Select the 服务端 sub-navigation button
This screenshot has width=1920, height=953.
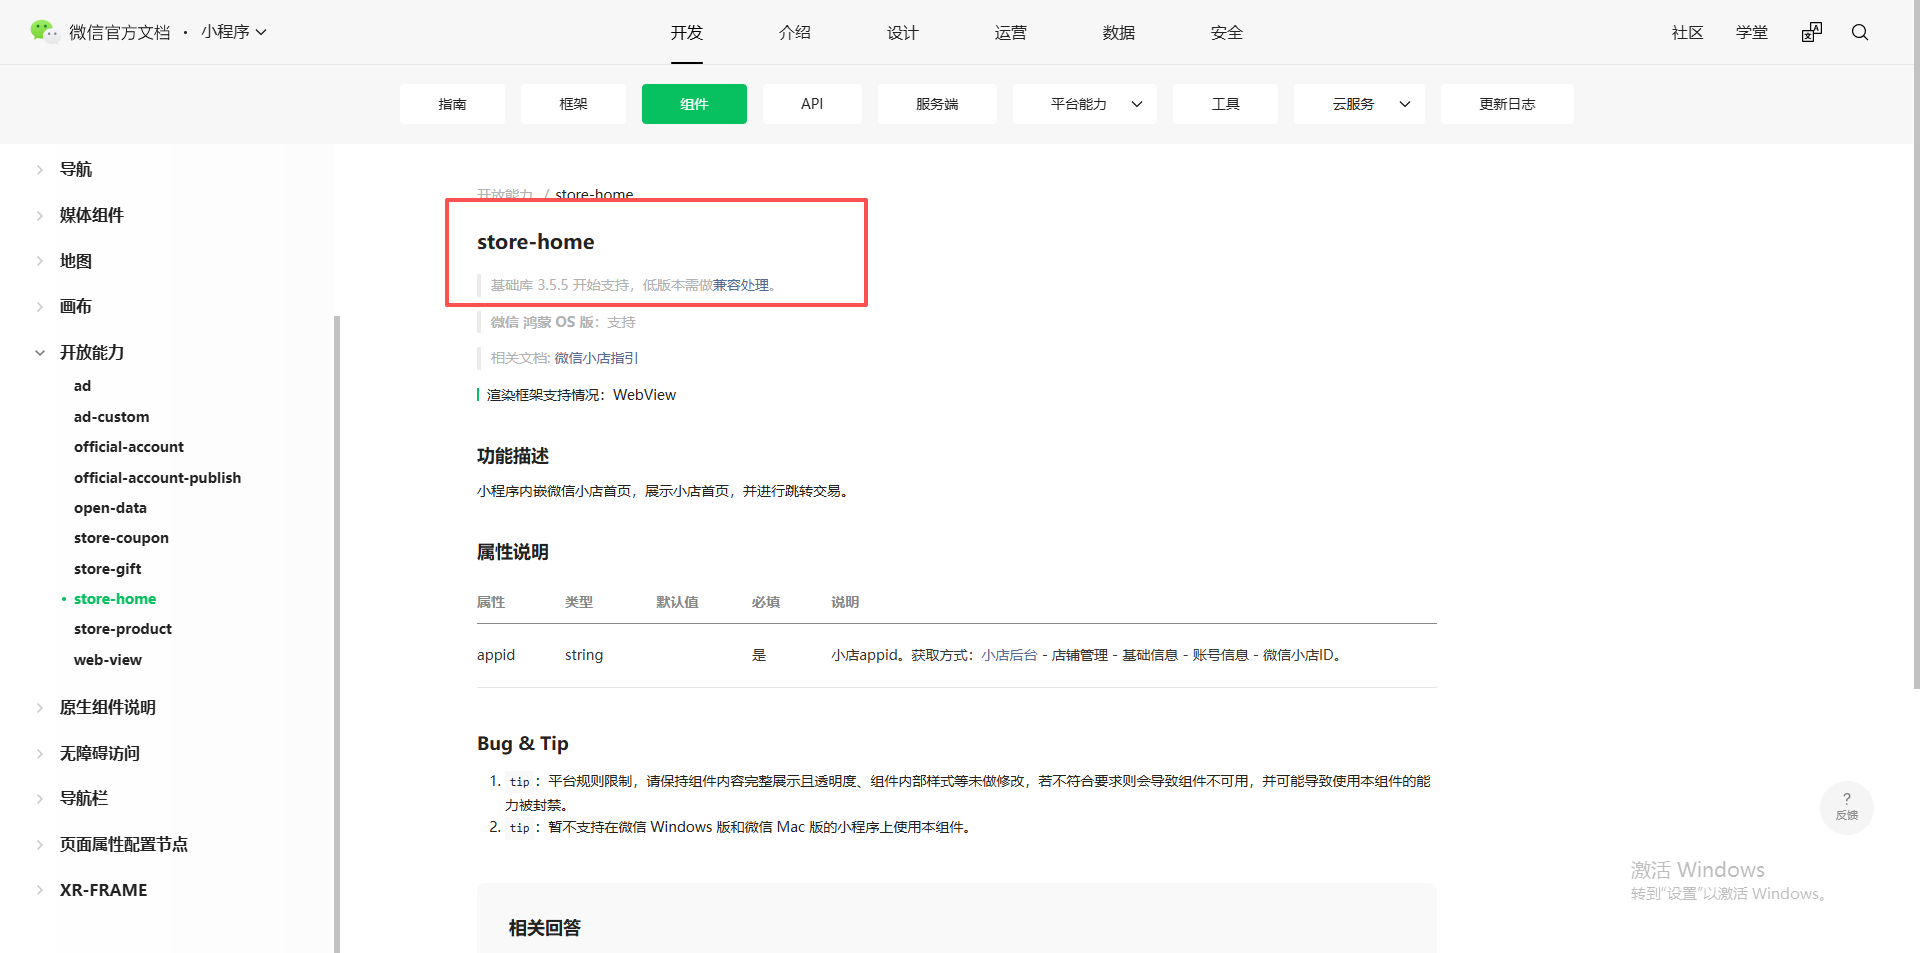pyautogui.click(x=937, y=104)
